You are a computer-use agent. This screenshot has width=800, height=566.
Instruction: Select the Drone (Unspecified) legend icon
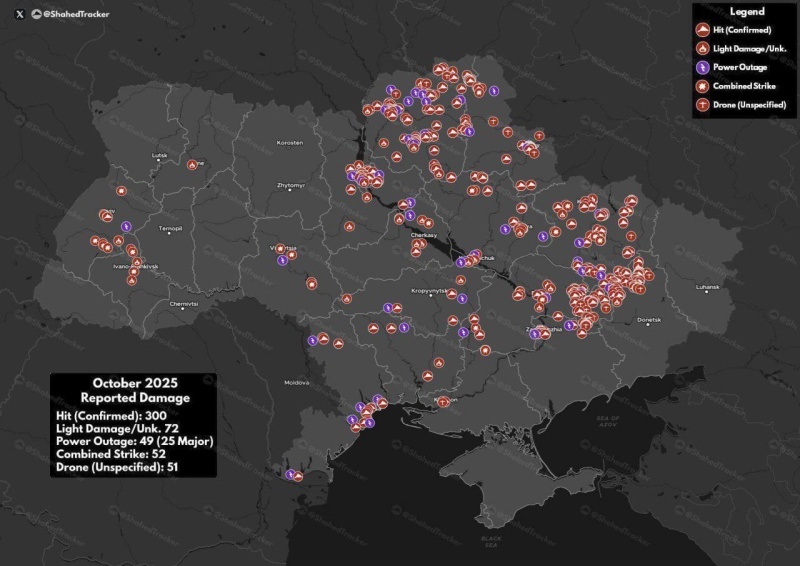703,105
